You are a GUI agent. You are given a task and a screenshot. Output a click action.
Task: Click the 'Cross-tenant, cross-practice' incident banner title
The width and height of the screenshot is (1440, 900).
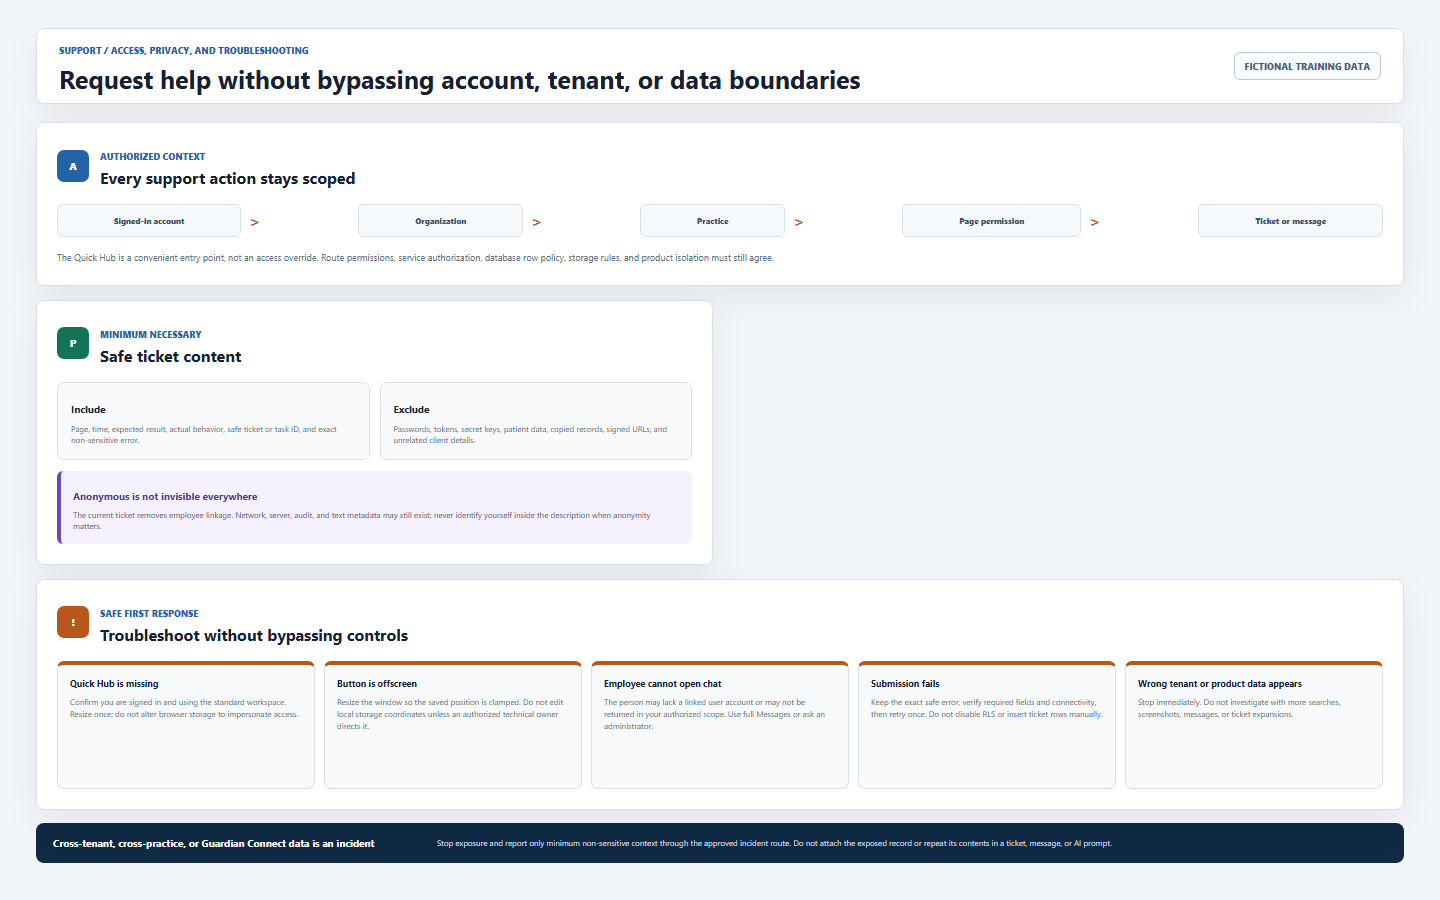tap(214, 844)
